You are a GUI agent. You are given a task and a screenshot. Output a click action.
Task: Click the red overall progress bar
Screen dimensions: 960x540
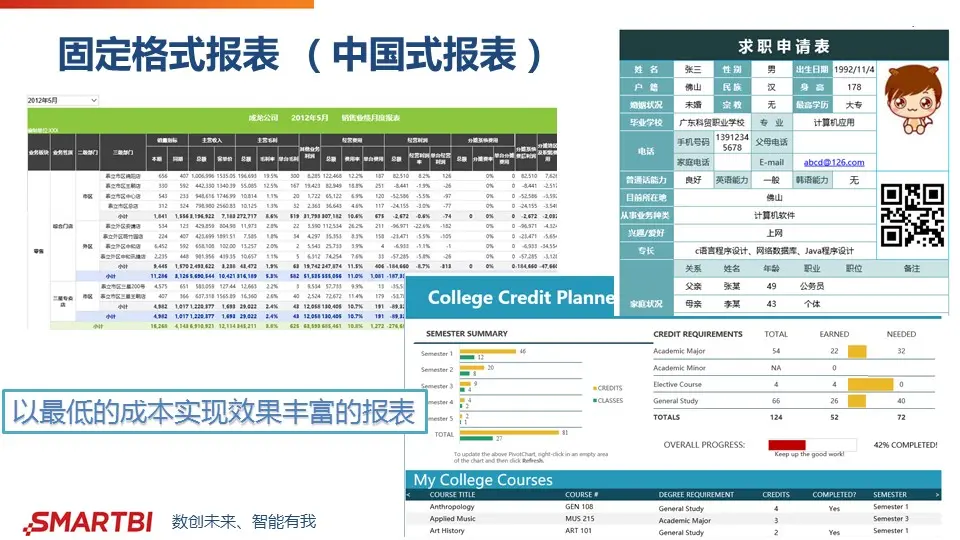[x=787, y=445]
